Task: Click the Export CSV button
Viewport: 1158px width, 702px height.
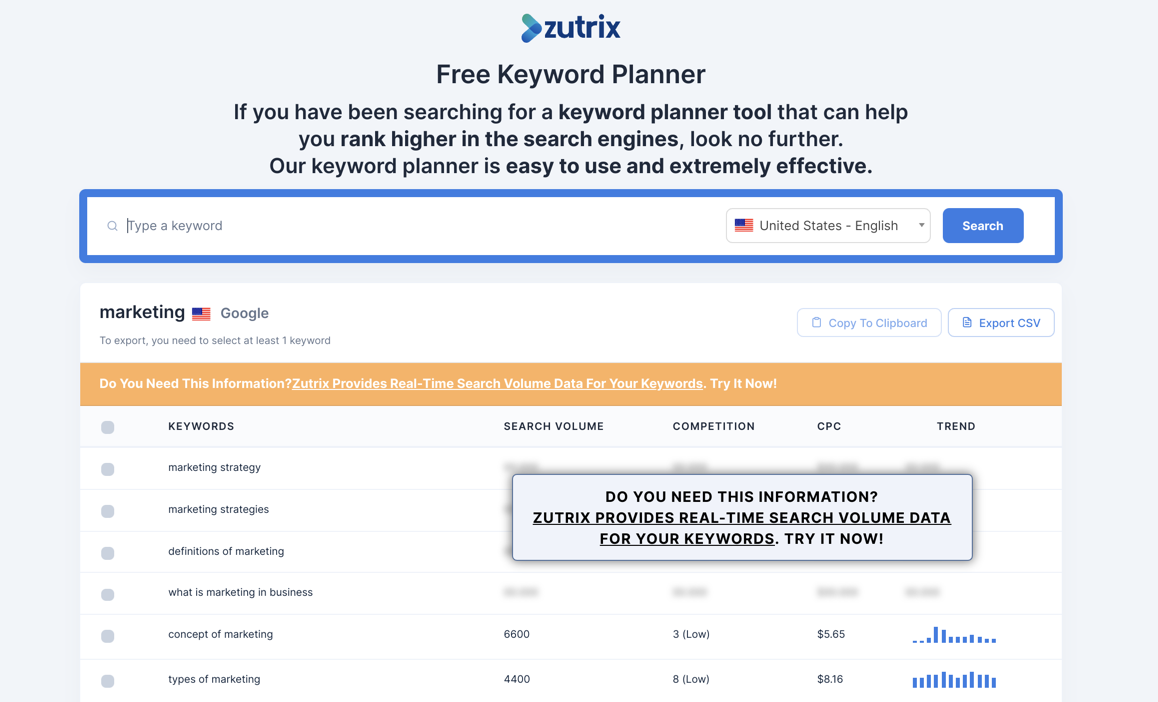Action: point(1001,323)
